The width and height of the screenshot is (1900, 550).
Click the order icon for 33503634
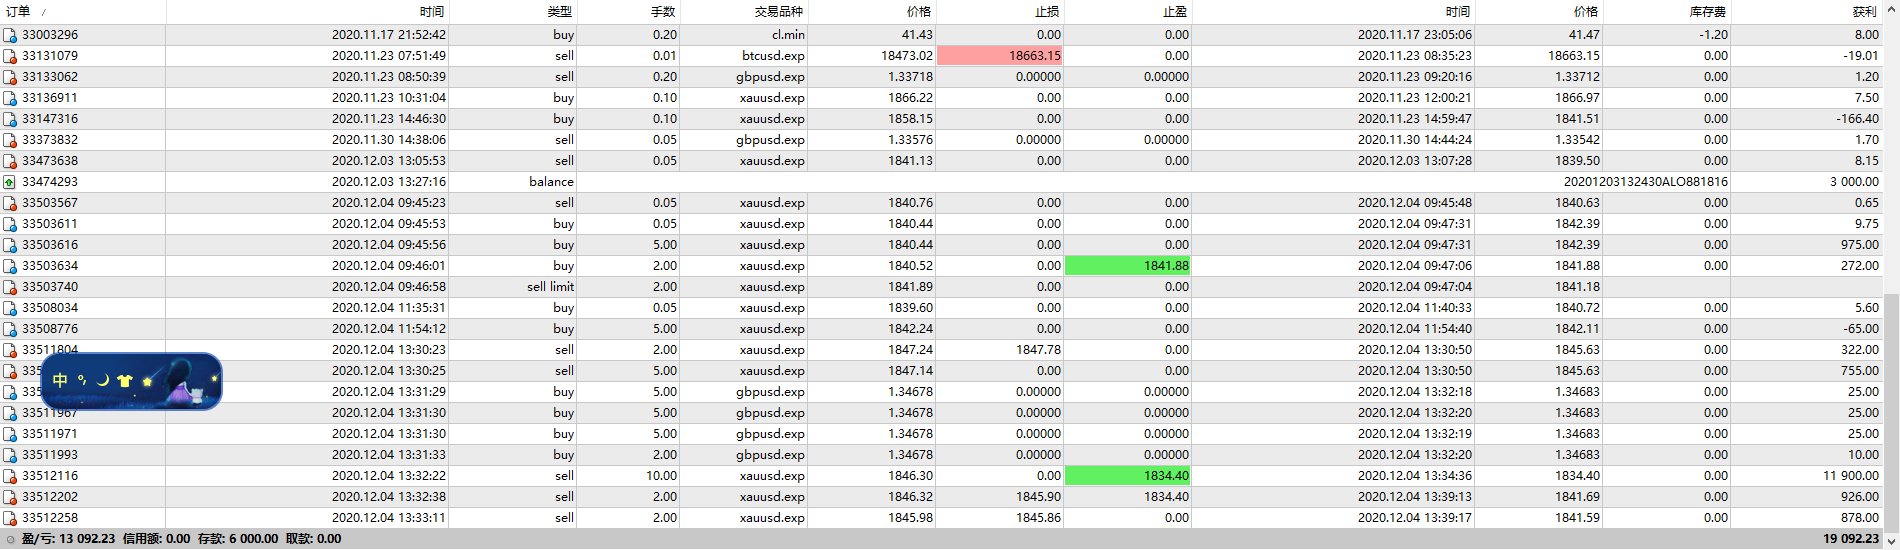click(10, 266)
